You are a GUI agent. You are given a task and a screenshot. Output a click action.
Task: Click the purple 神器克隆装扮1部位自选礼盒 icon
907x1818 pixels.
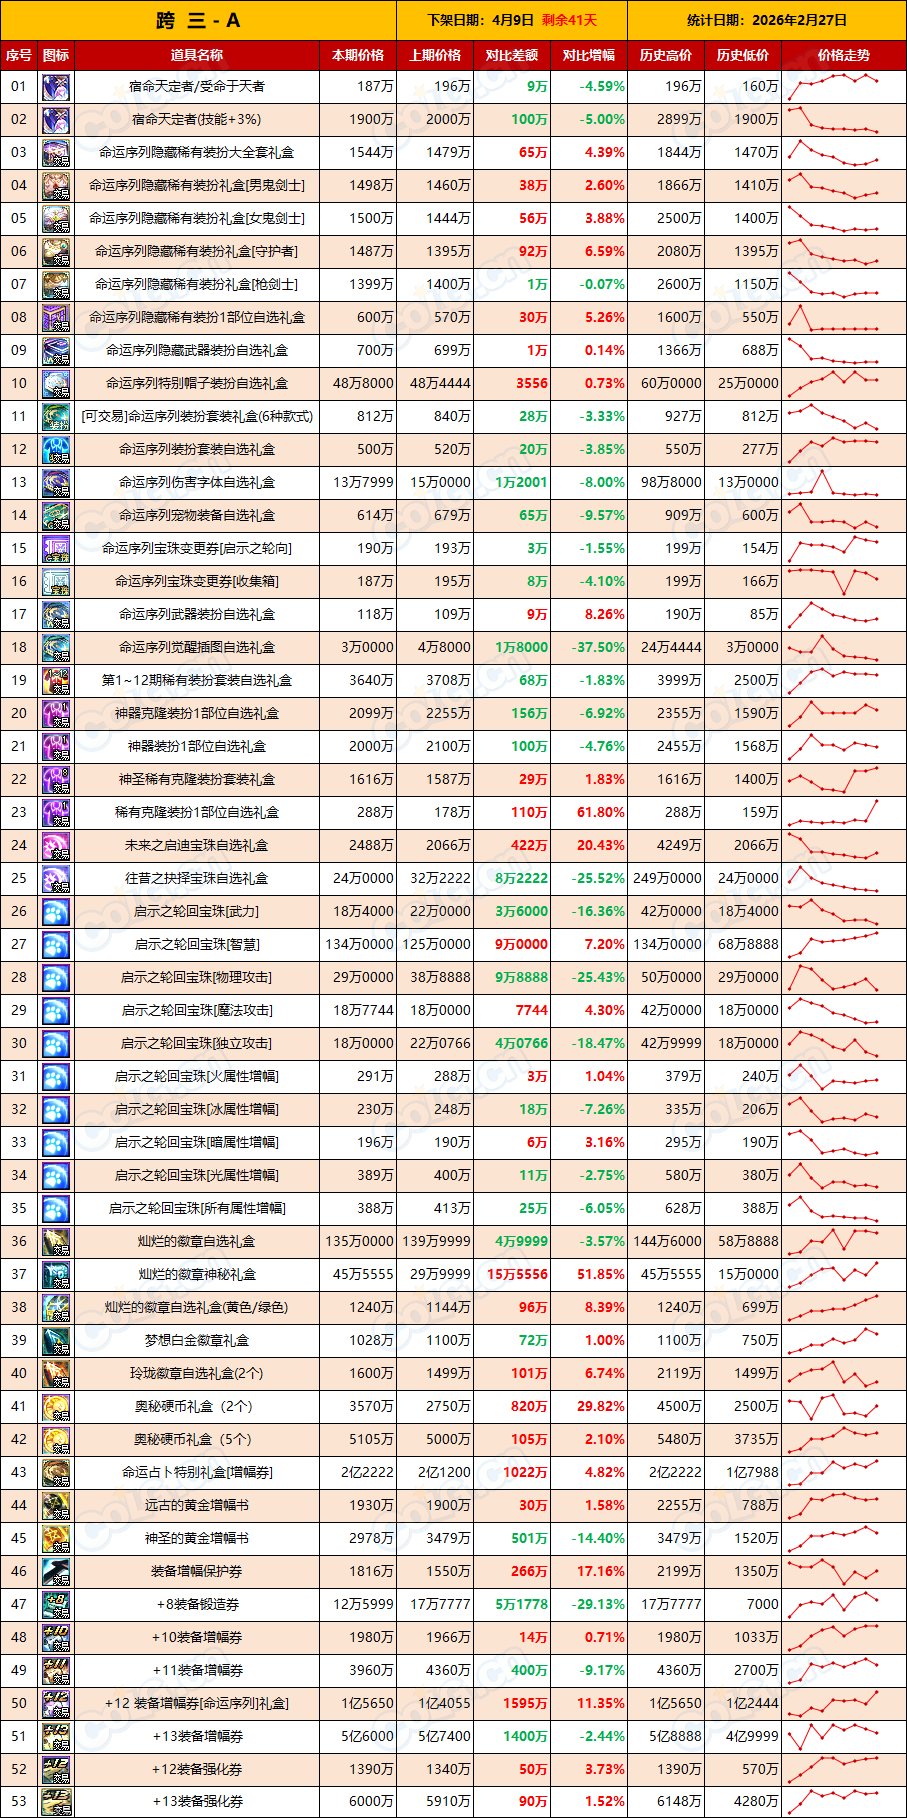tap(56, 714)
